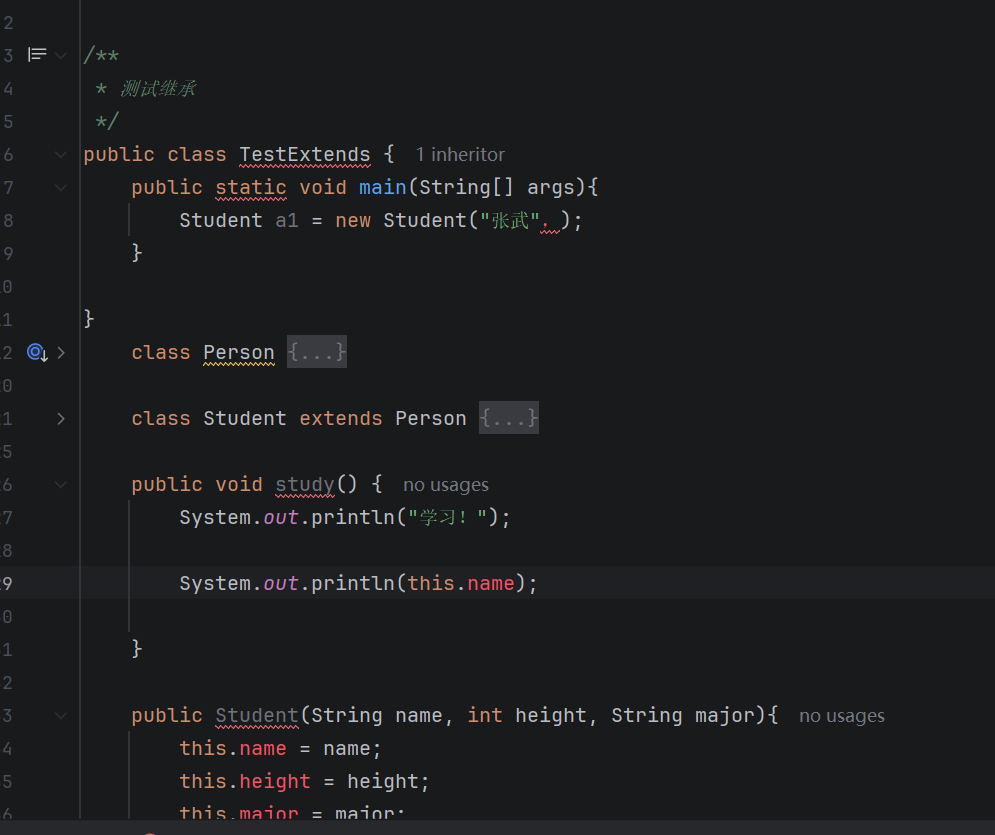Click the TestExtends class name
Image resolution: width=995 pixels, height=835 pixels.
(x=305, y=155)
